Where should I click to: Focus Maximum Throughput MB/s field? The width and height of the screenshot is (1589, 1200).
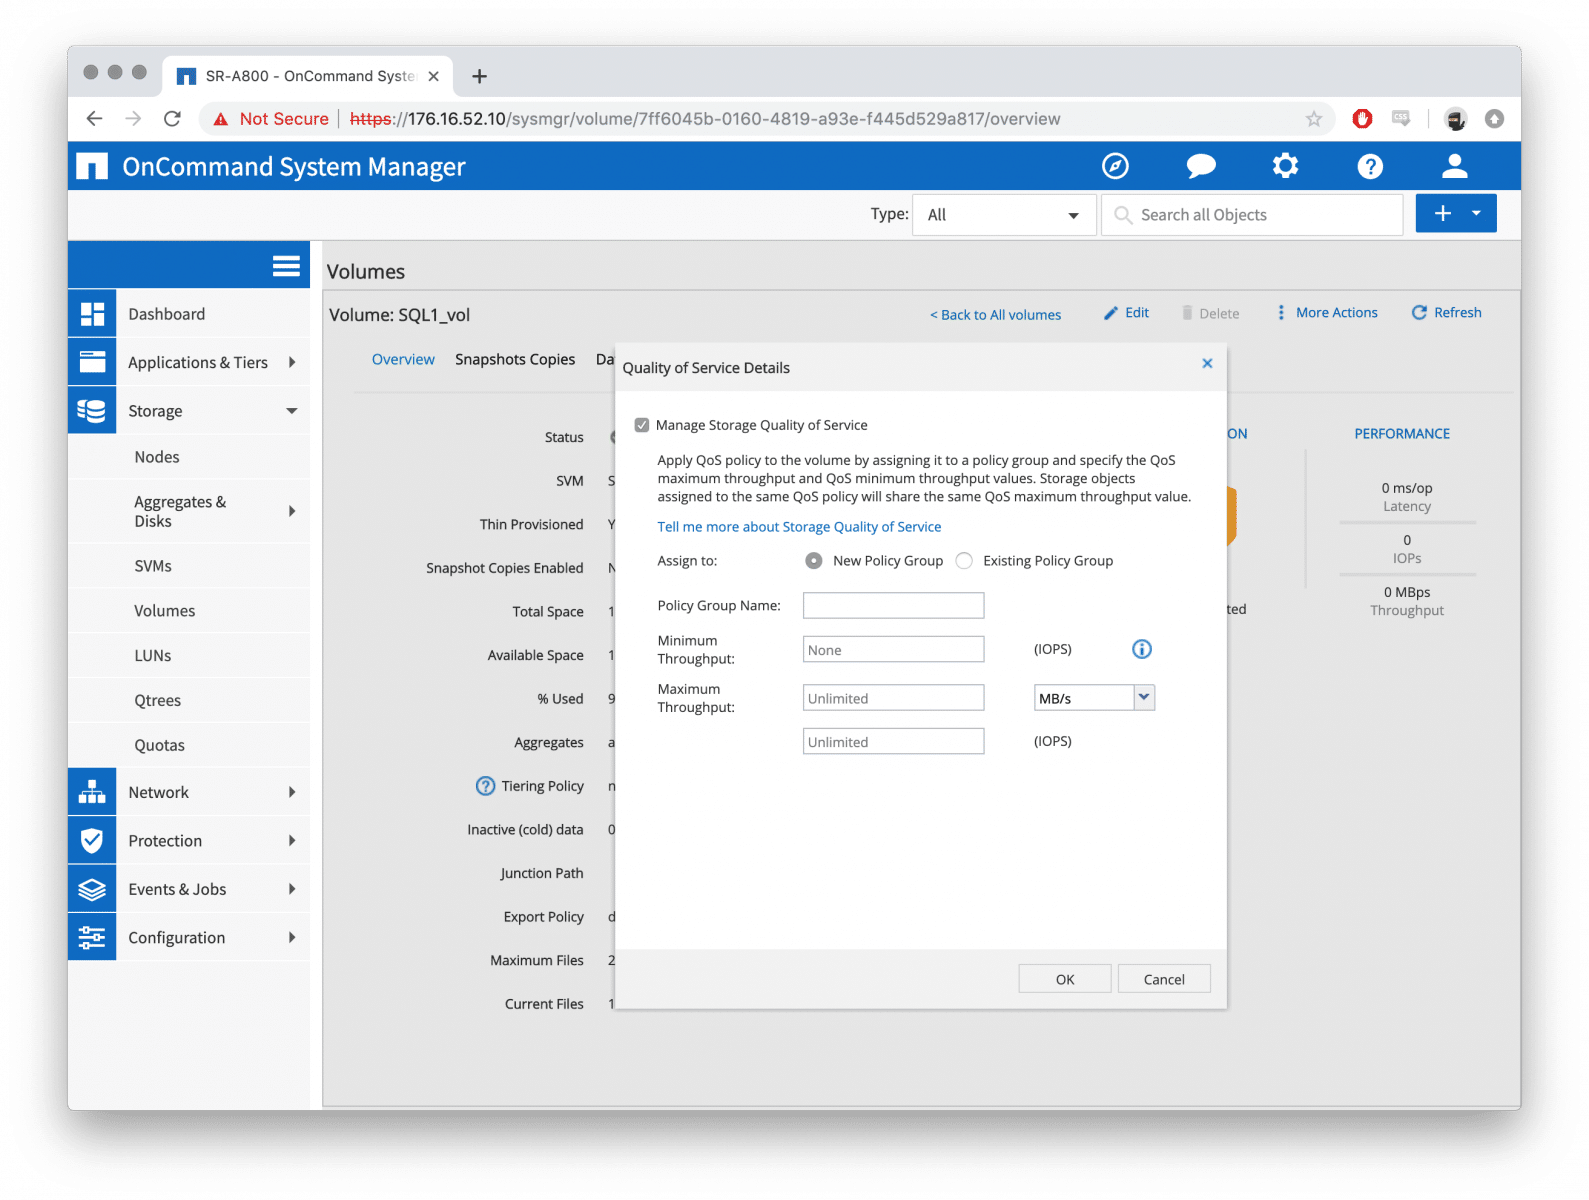893,698
